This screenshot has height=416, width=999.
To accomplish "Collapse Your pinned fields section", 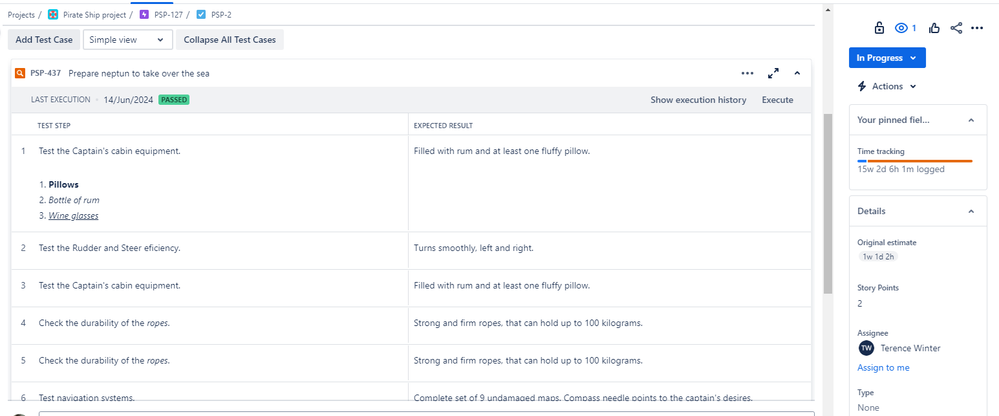I will (972, 120).
